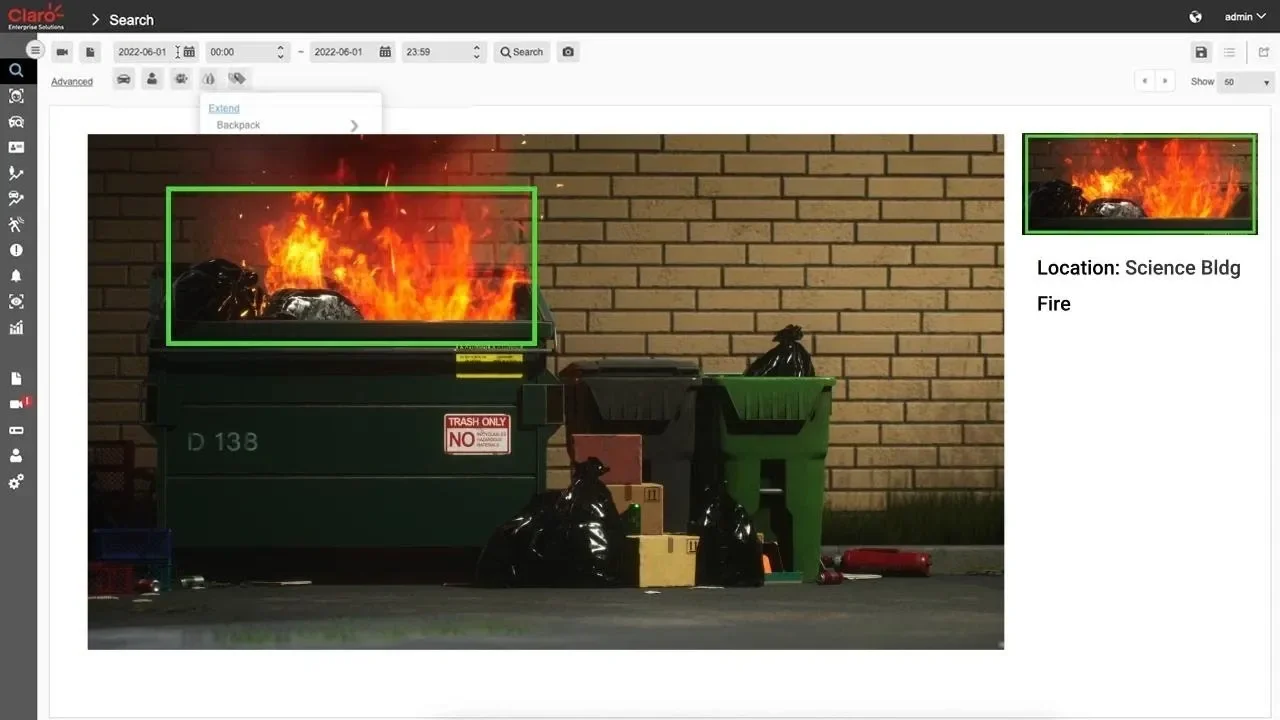This screenshot has height=720, width=1280.
Task: Click the ID badge sidebar icon
Action: pos(16,147)
